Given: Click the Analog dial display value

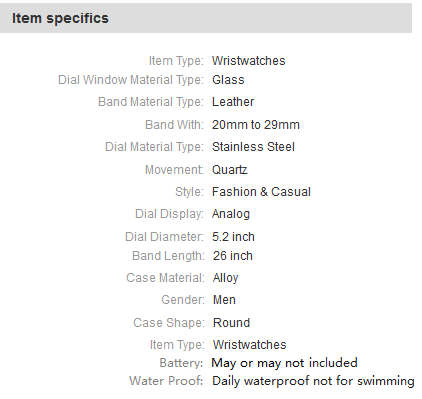Looking at the screenshot, I should click(231, 214).
